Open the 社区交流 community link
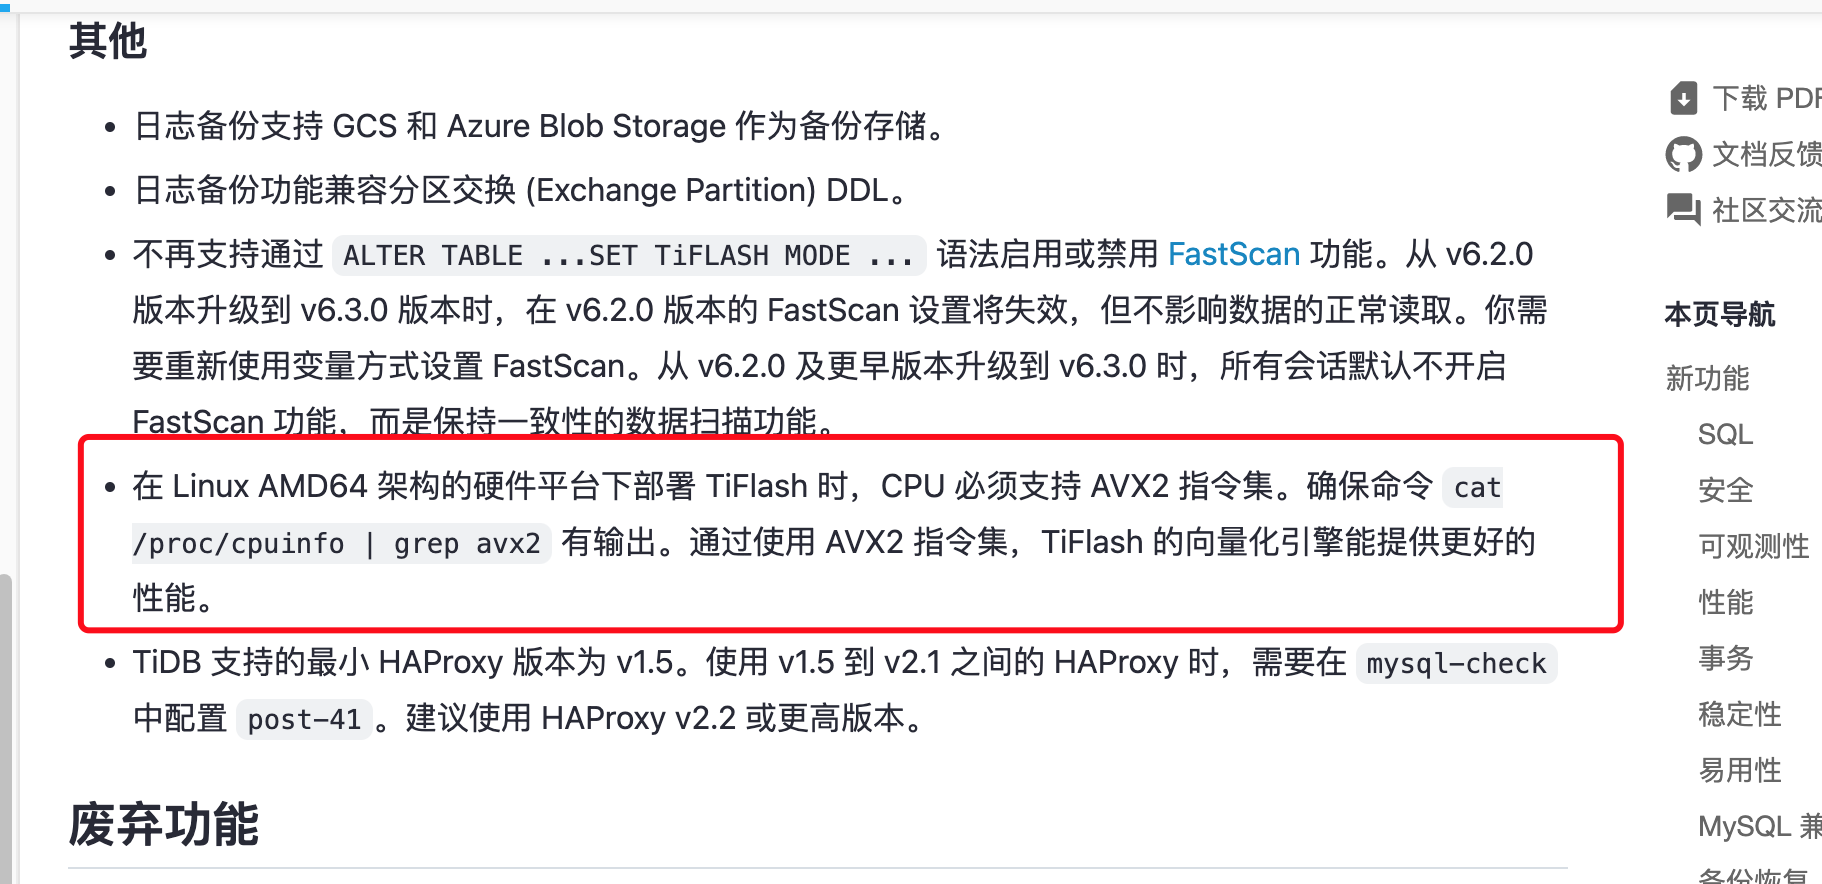 tap(1766, 210)
